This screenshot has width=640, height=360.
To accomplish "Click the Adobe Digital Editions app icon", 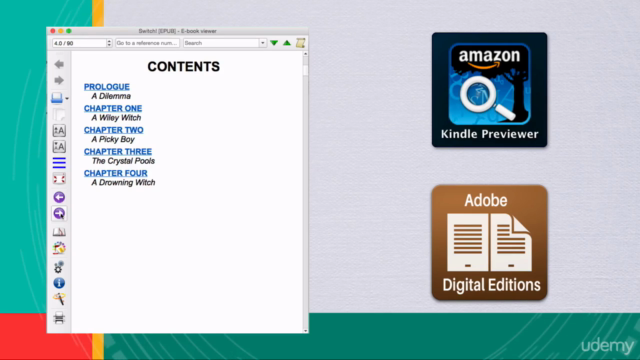I will (489, 242).
